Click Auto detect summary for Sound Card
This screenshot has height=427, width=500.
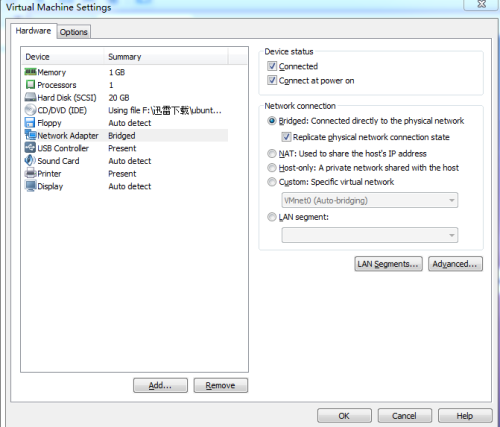(130, 161)
